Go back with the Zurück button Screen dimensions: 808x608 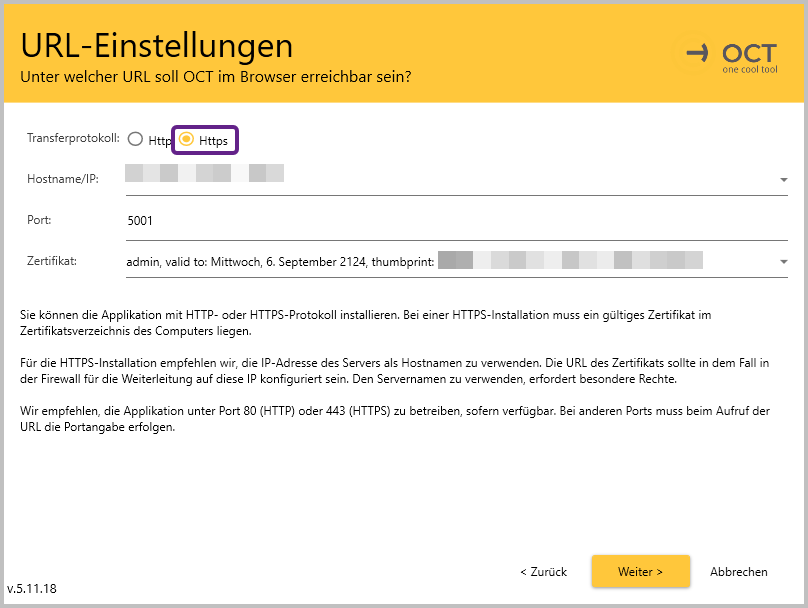543,572
